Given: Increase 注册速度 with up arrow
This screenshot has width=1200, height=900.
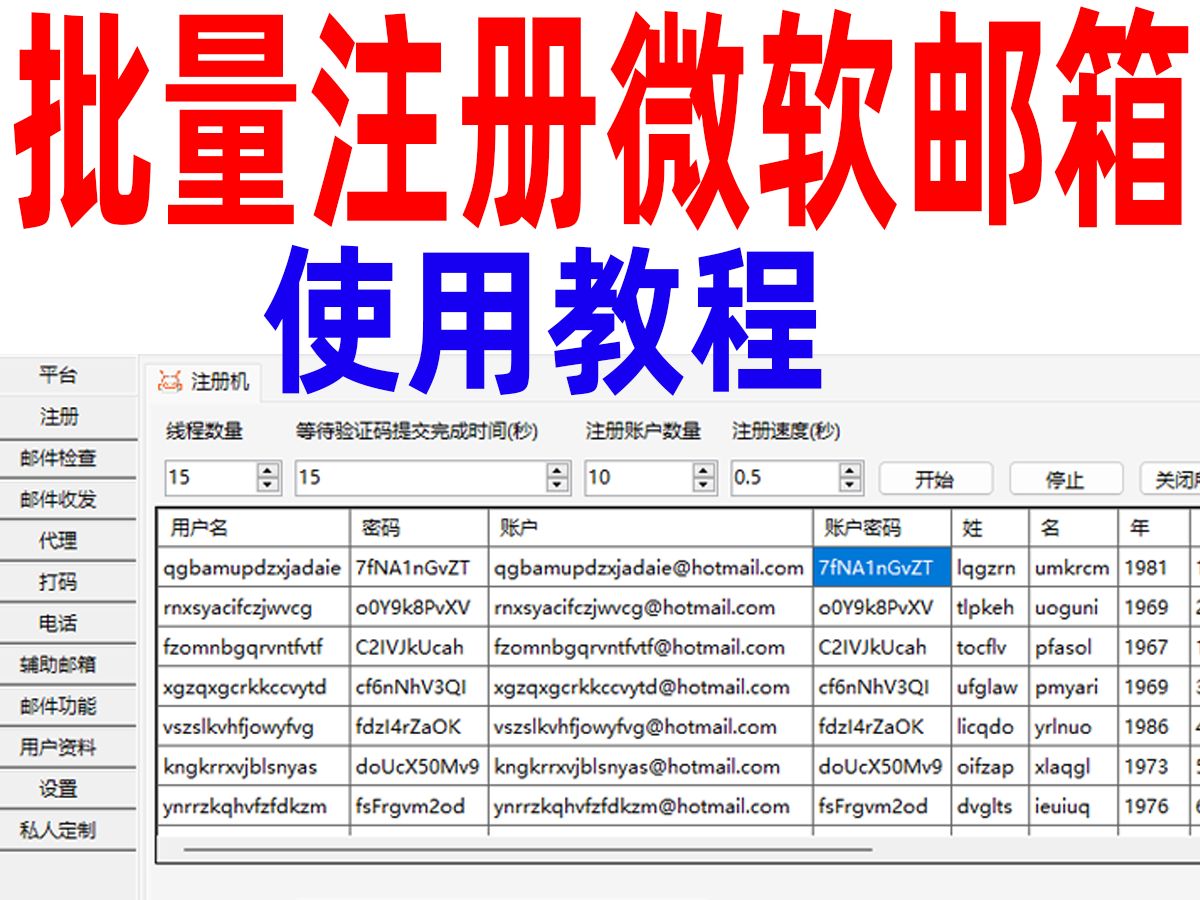Looking at the screenshot, I should click(851, 470).
